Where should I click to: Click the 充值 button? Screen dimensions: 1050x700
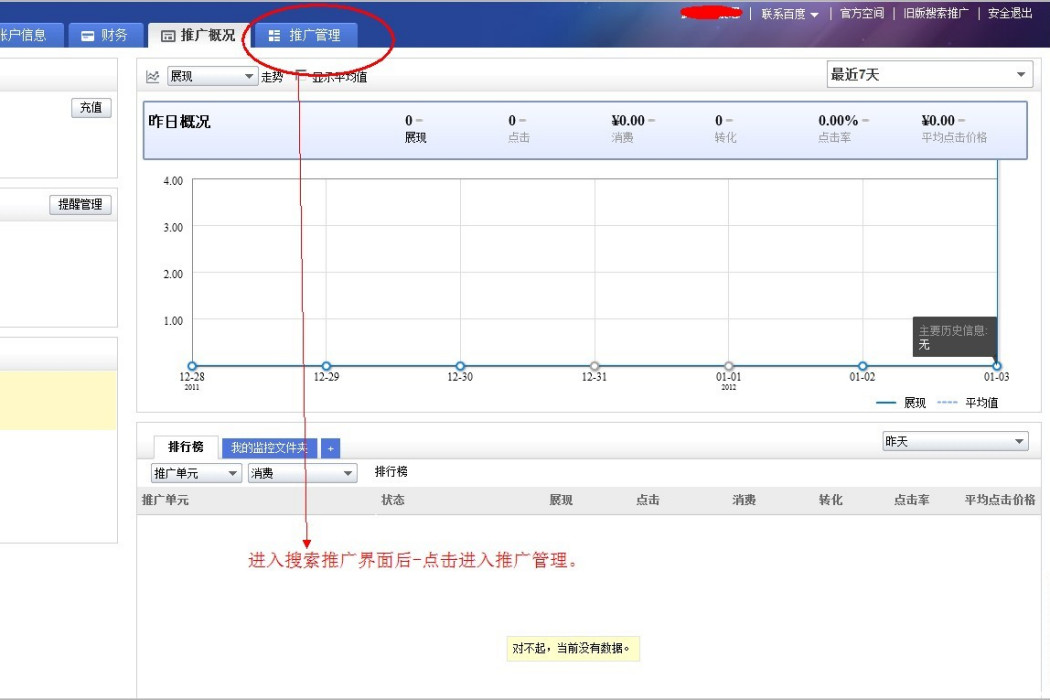(91, 107)
